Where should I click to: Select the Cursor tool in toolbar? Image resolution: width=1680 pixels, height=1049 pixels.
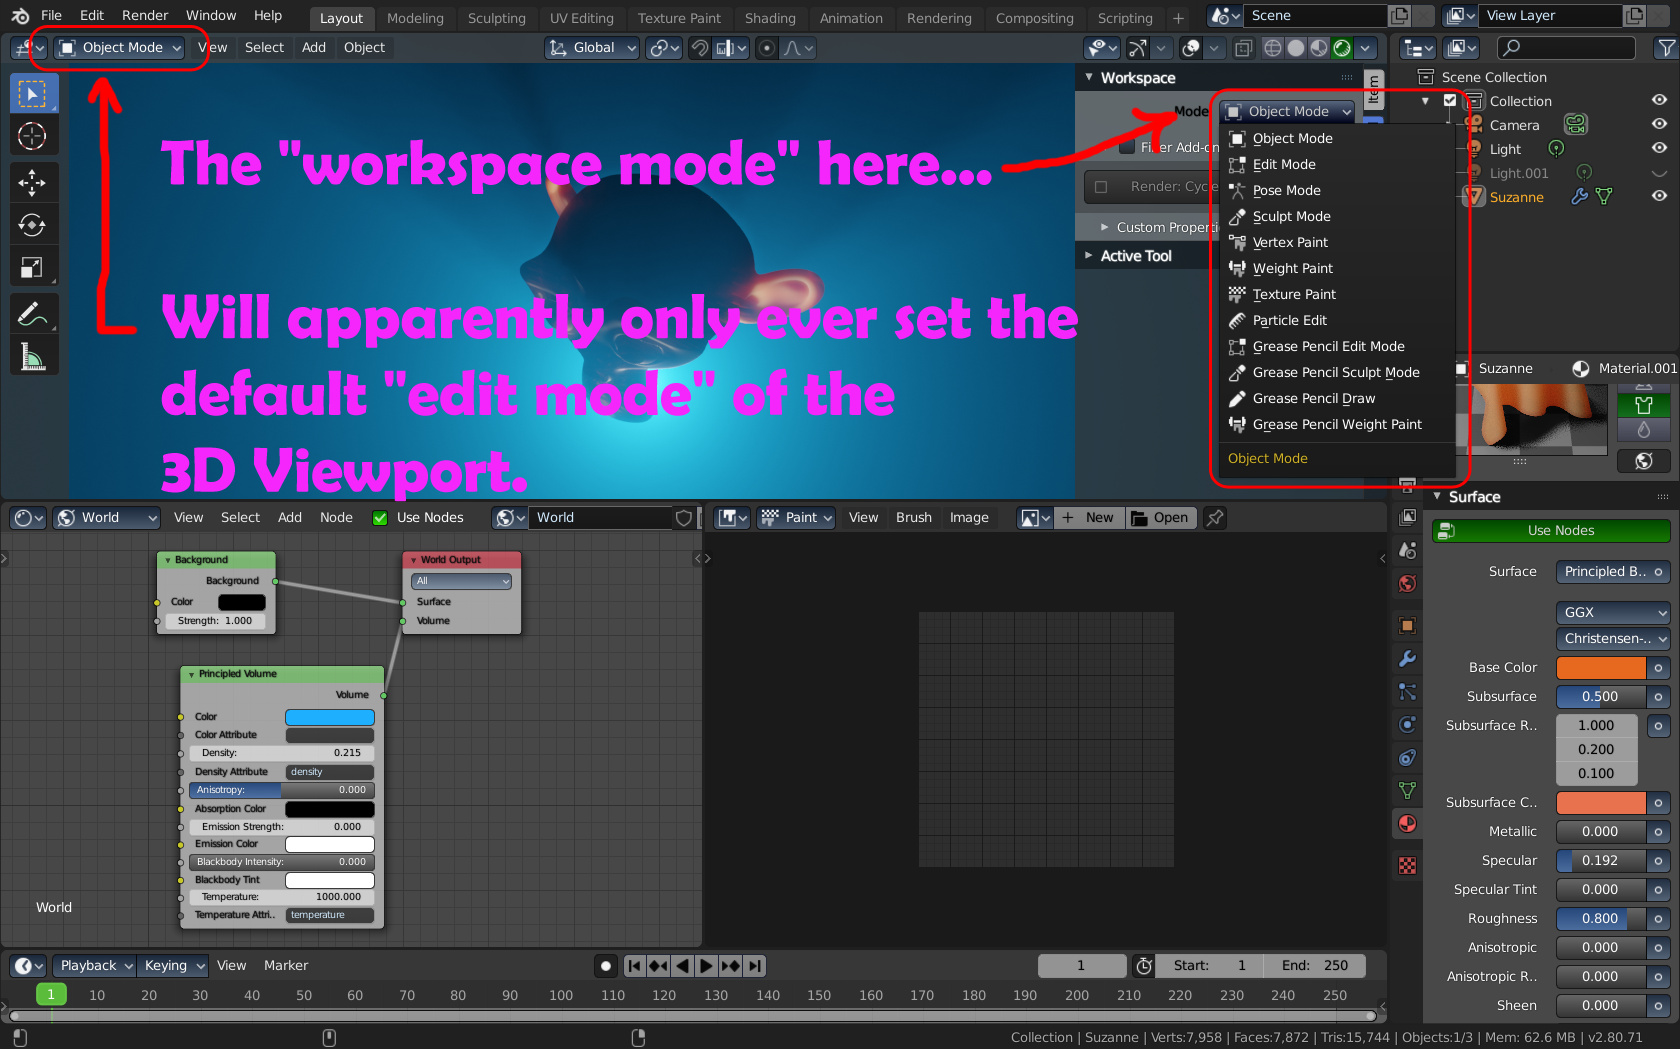(33, 136)
